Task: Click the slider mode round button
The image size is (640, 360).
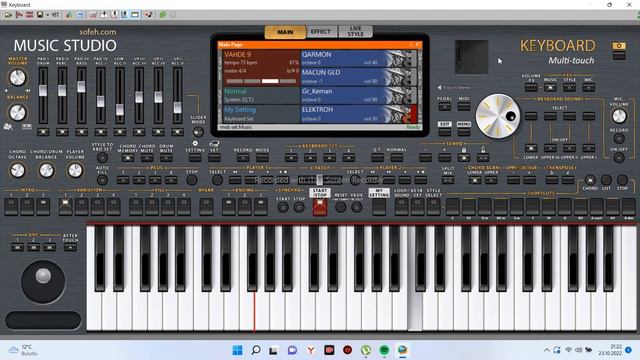Action: tap(198, 132)
